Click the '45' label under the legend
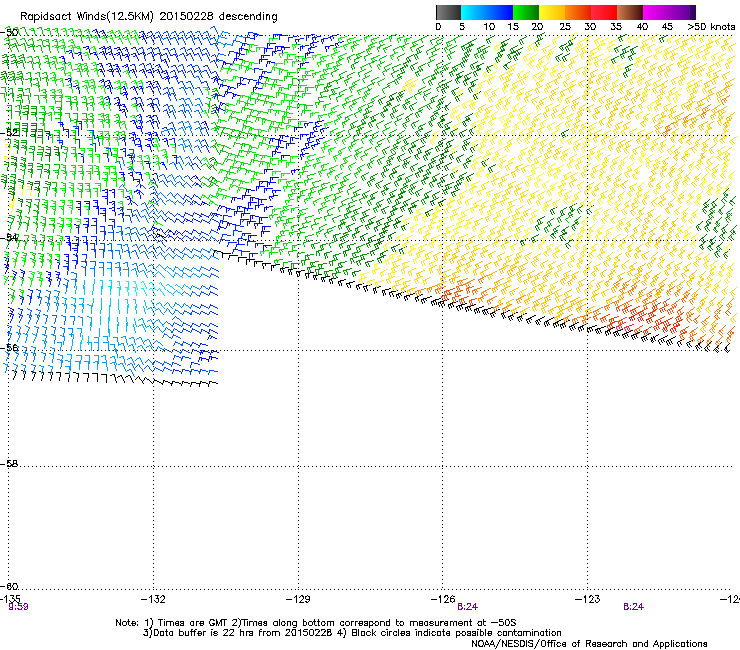Image resolution: width=740 pixels, height=650 pixels. (x=667, y=27)
